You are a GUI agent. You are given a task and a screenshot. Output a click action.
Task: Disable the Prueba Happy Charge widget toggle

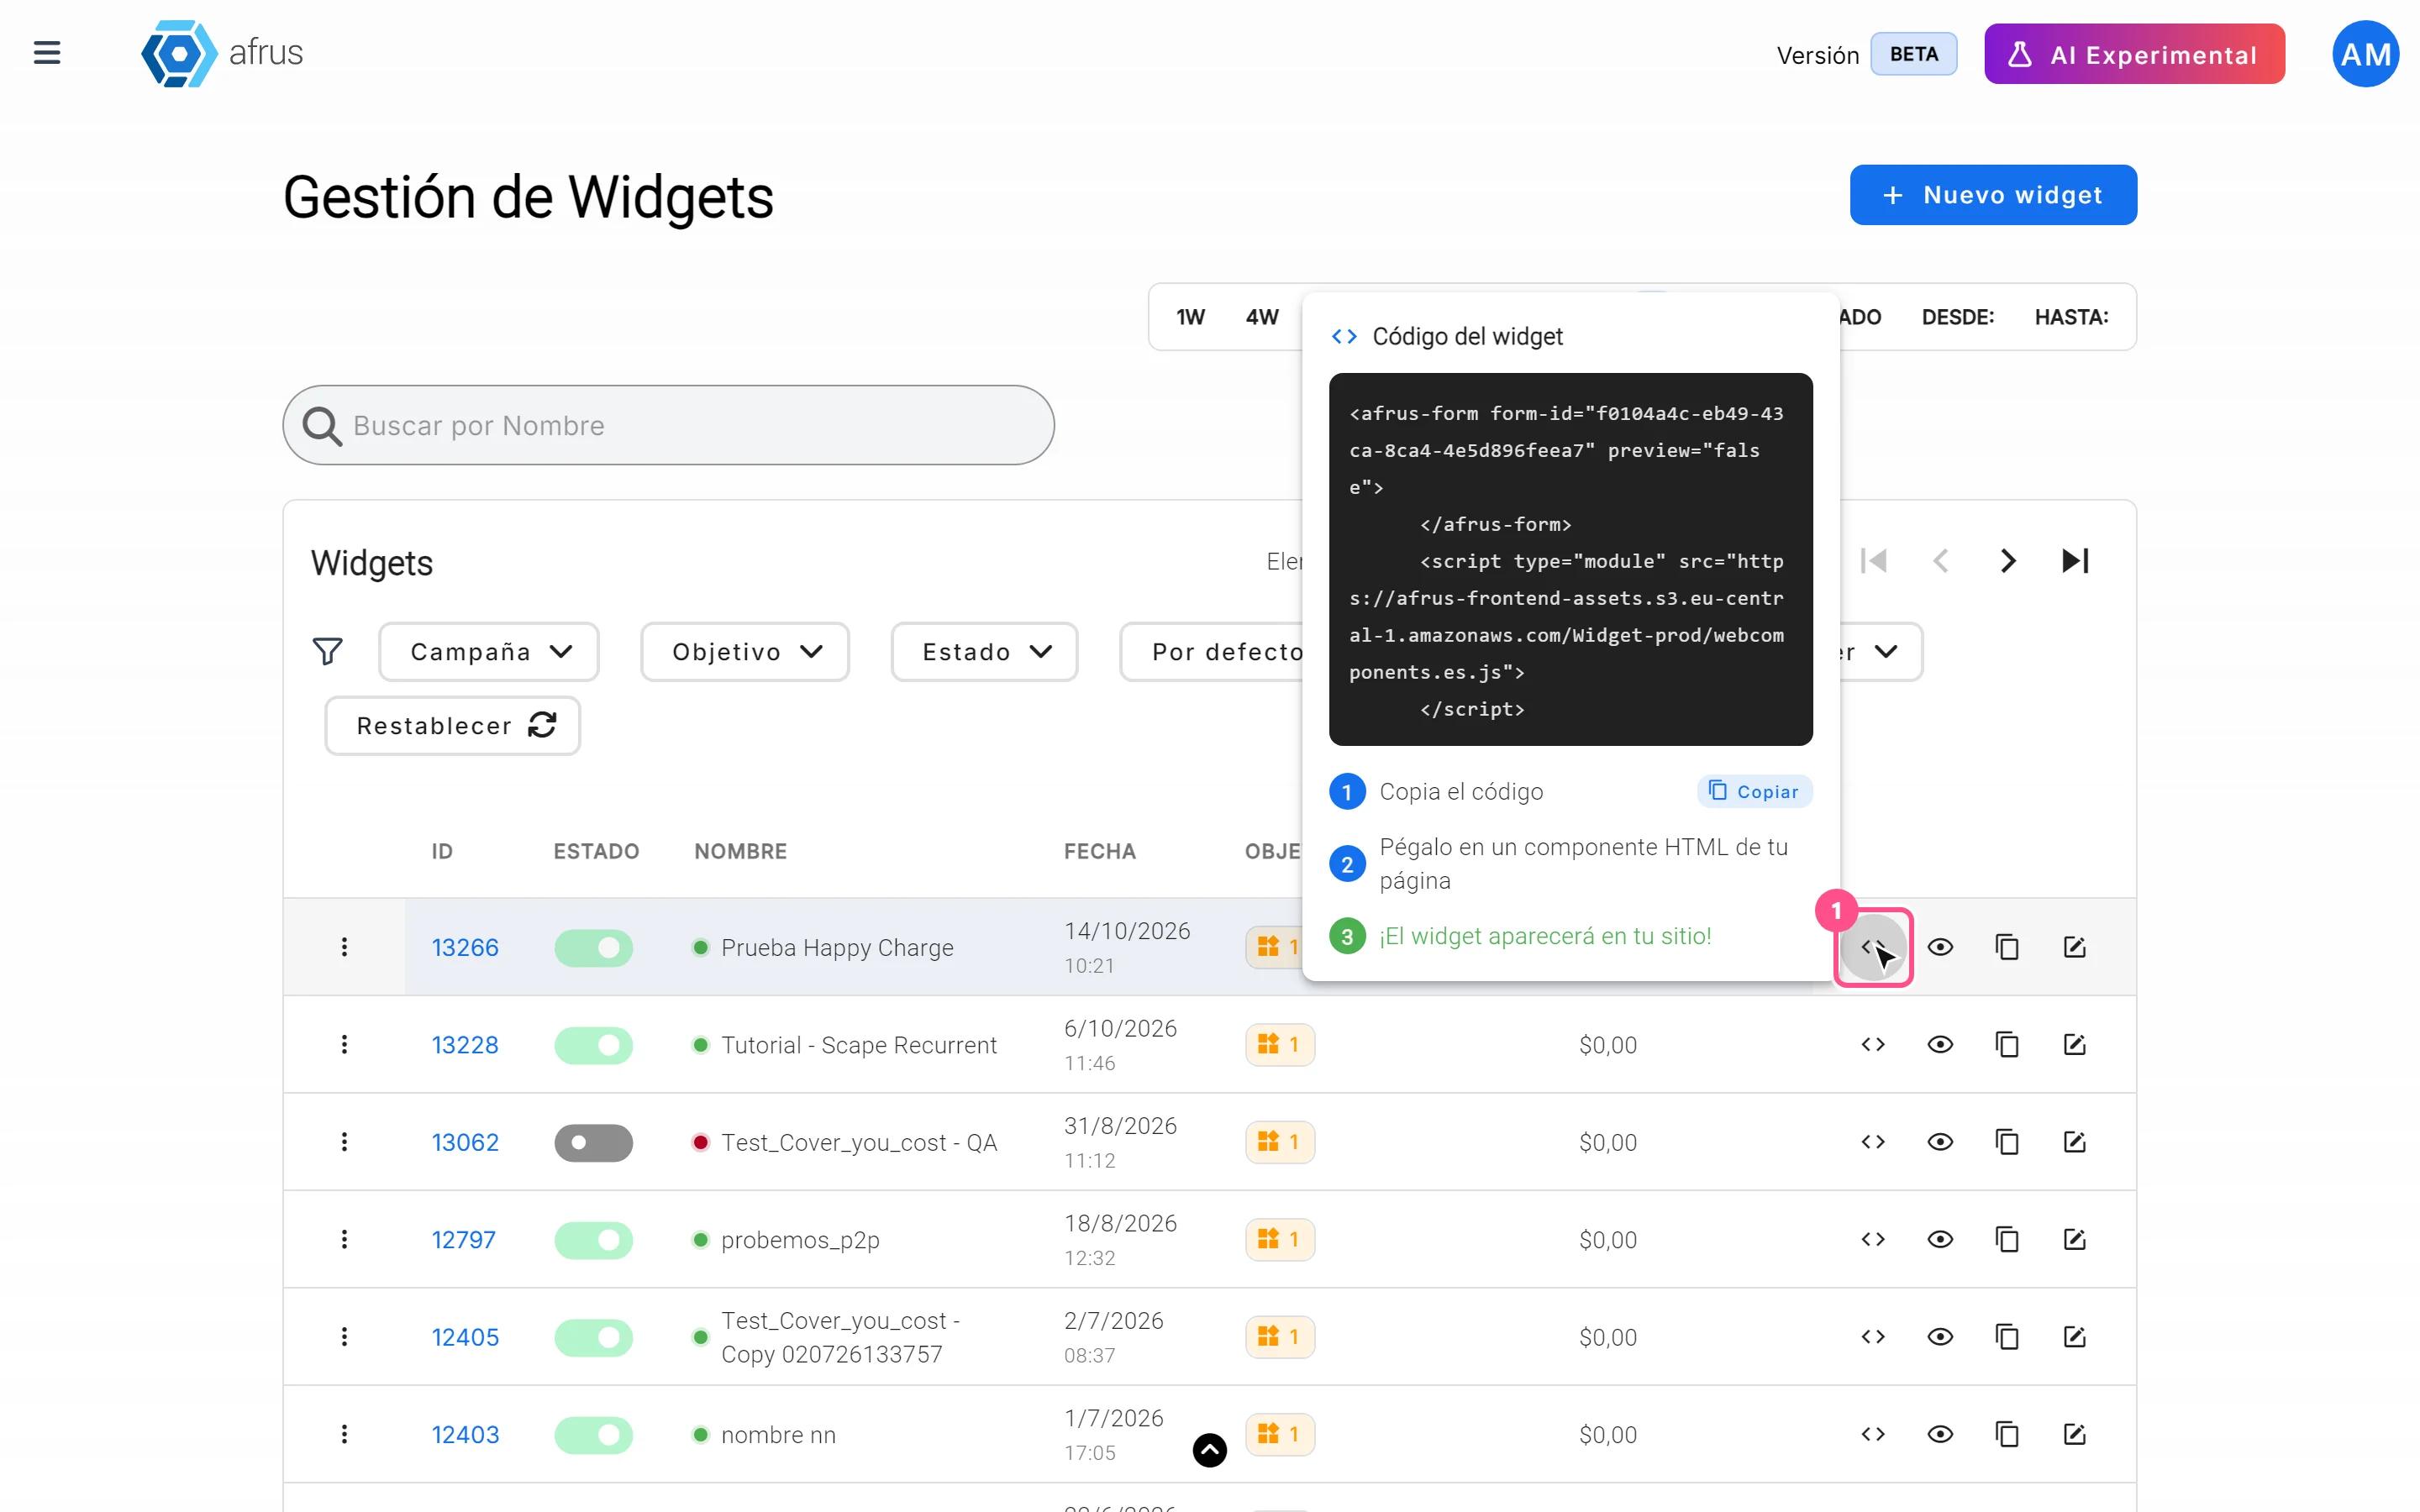(593, 947)
